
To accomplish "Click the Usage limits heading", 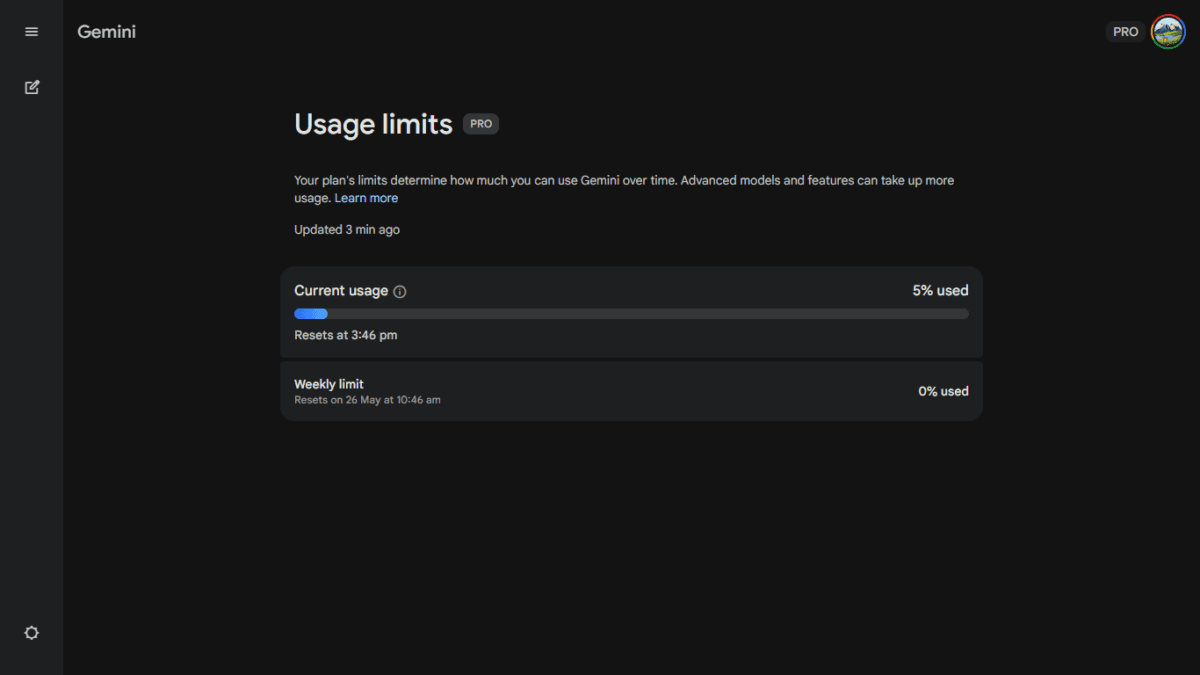I will 374,124.
